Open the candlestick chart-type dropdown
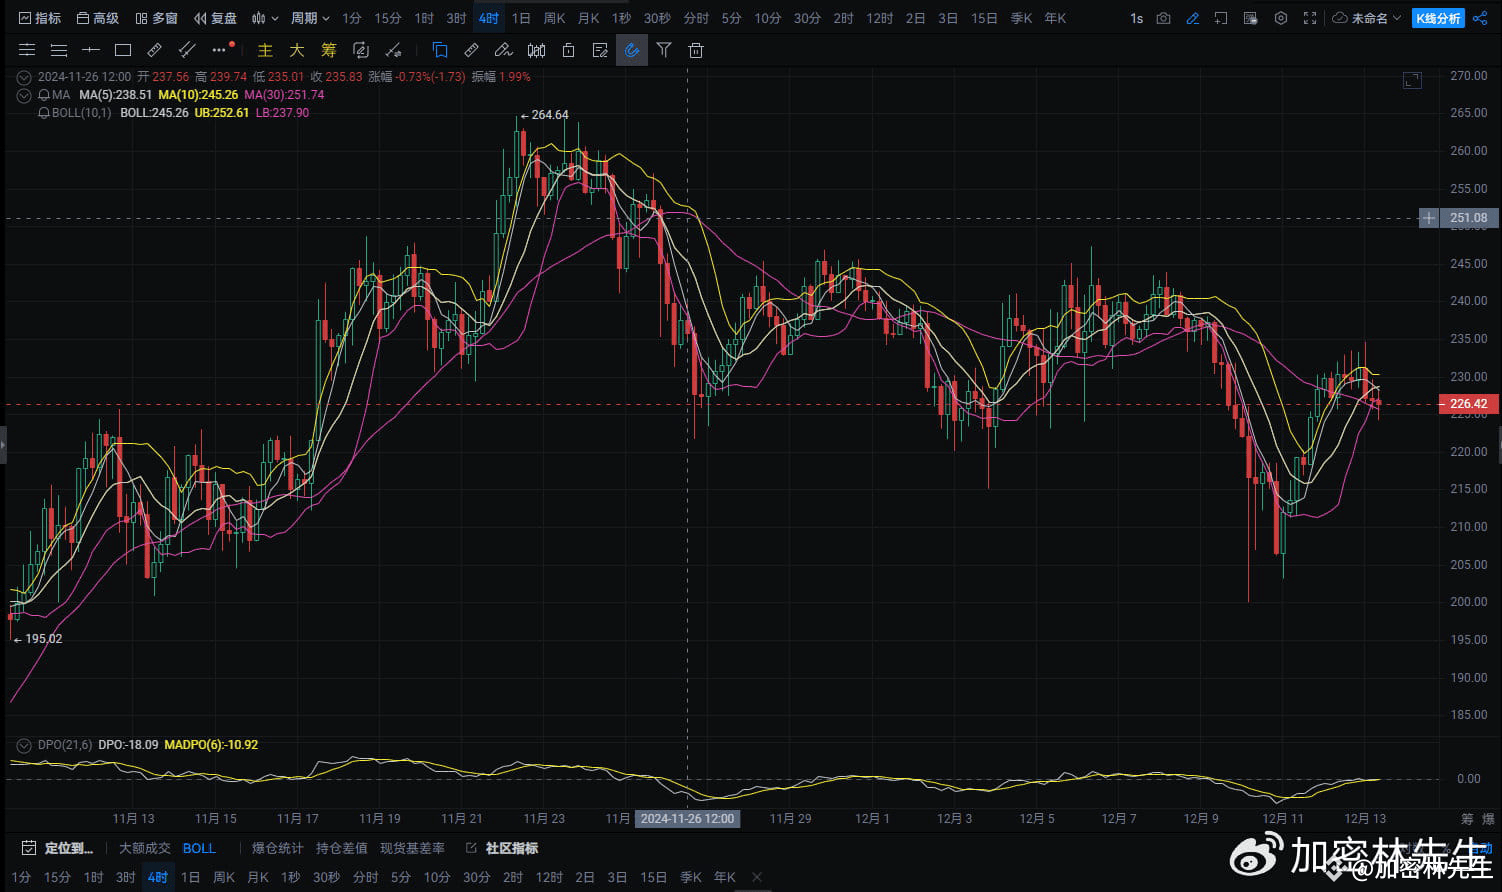The height and width of the screenshot is (892, 1502). click(264, 18)
